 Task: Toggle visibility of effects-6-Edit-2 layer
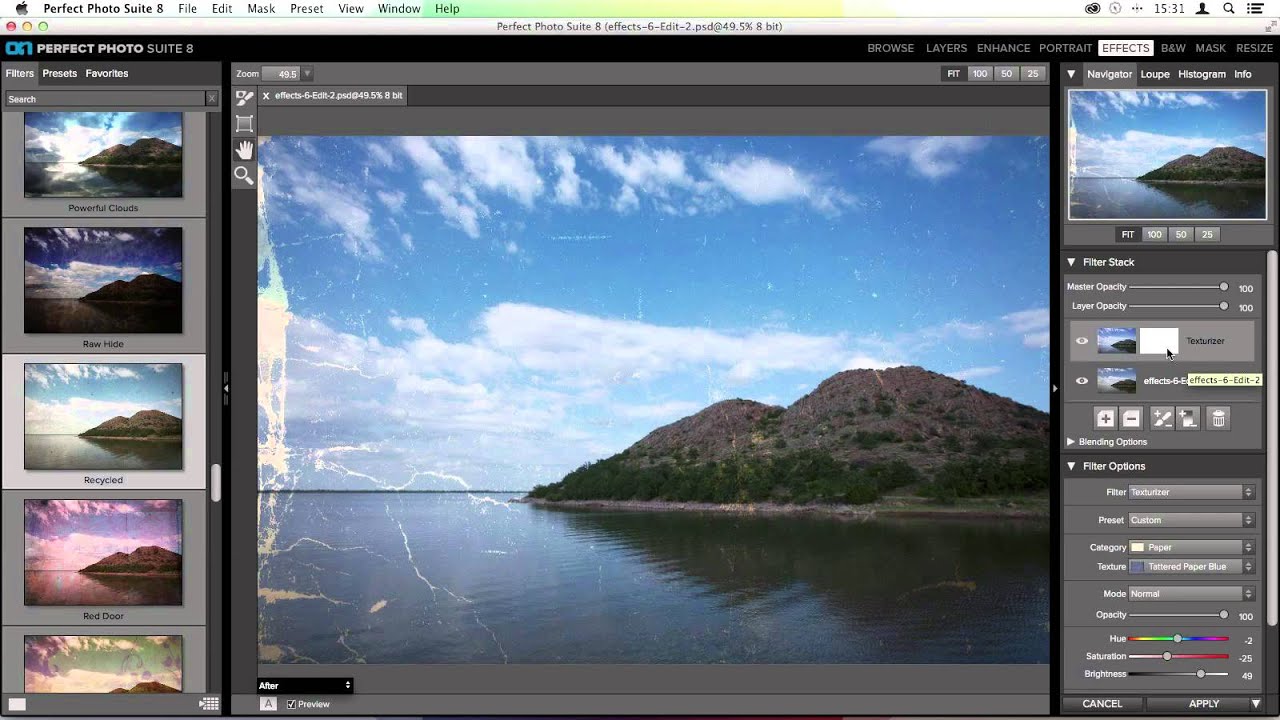point(1081,381)
